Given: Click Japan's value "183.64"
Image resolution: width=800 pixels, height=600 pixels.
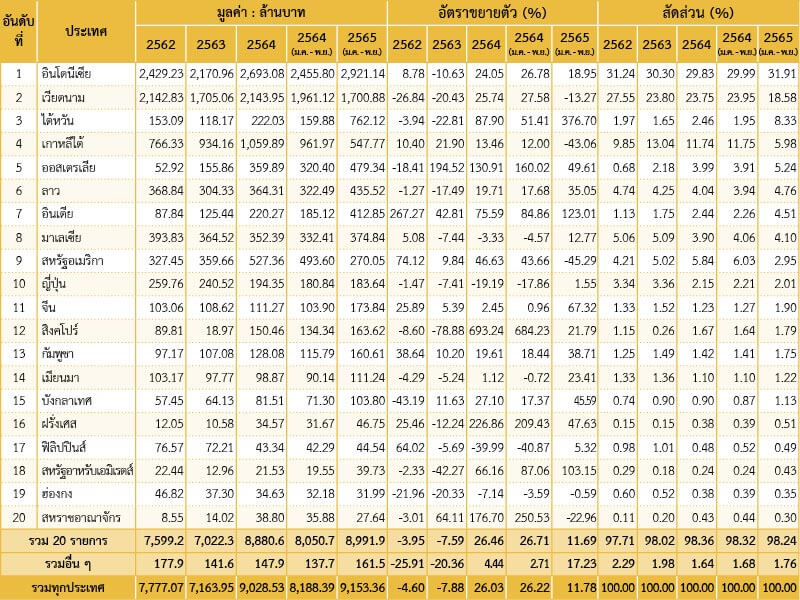Looking at the screenshot, I should pos(368,284).
